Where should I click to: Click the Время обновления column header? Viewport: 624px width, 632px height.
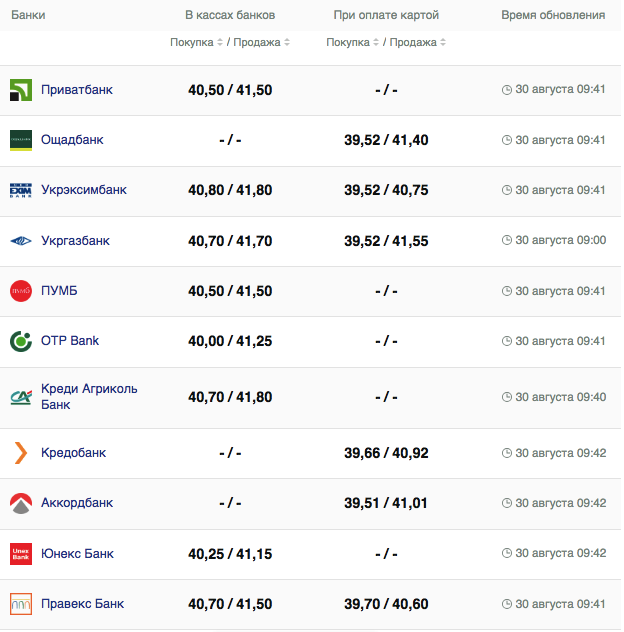pyautogui.click(x=553, y=16)
